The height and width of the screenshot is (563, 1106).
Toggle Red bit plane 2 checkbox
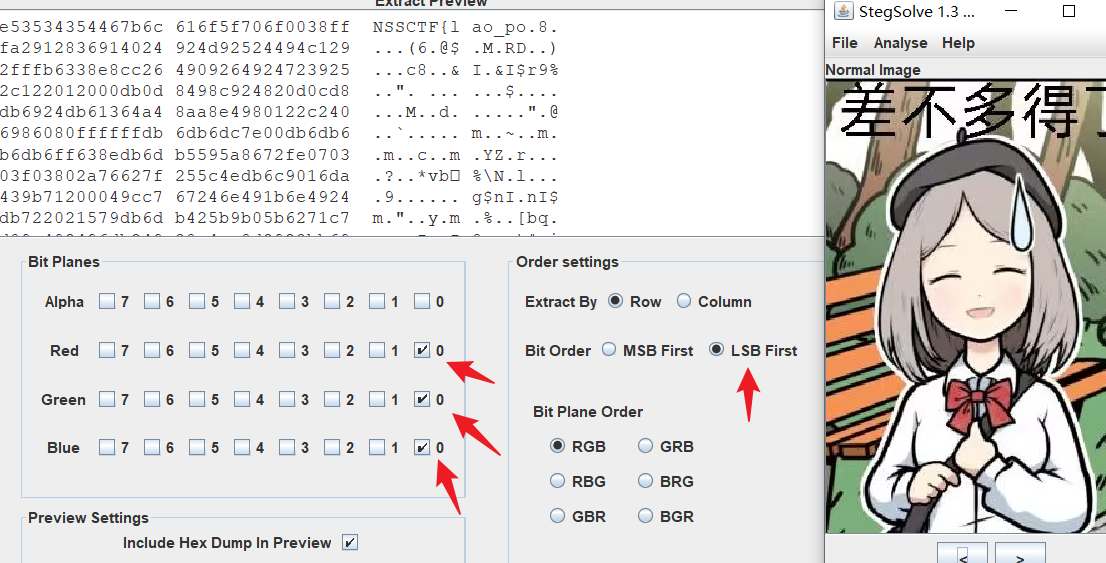[332, 350]
